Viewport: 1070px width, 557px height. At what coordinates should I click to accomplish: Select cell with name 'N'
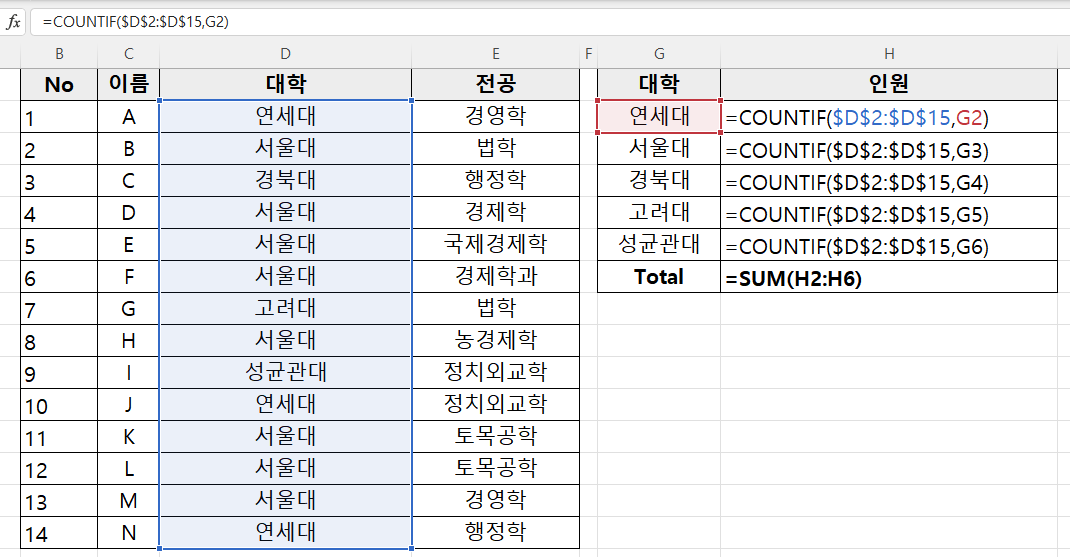128,533
